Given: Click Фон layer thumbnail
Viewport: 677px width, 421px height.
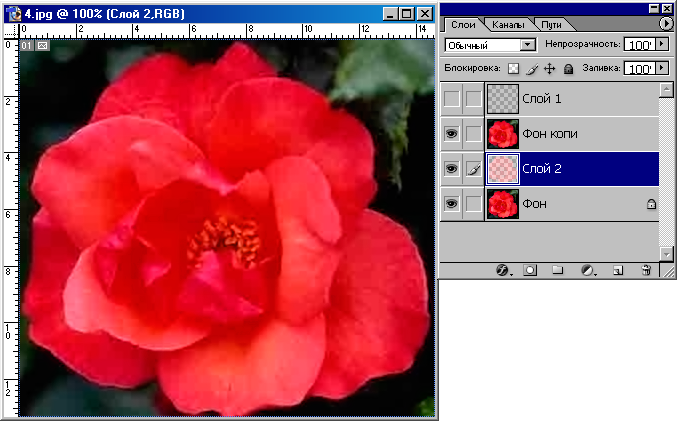Looking at the screenshot, I should 503,204.
